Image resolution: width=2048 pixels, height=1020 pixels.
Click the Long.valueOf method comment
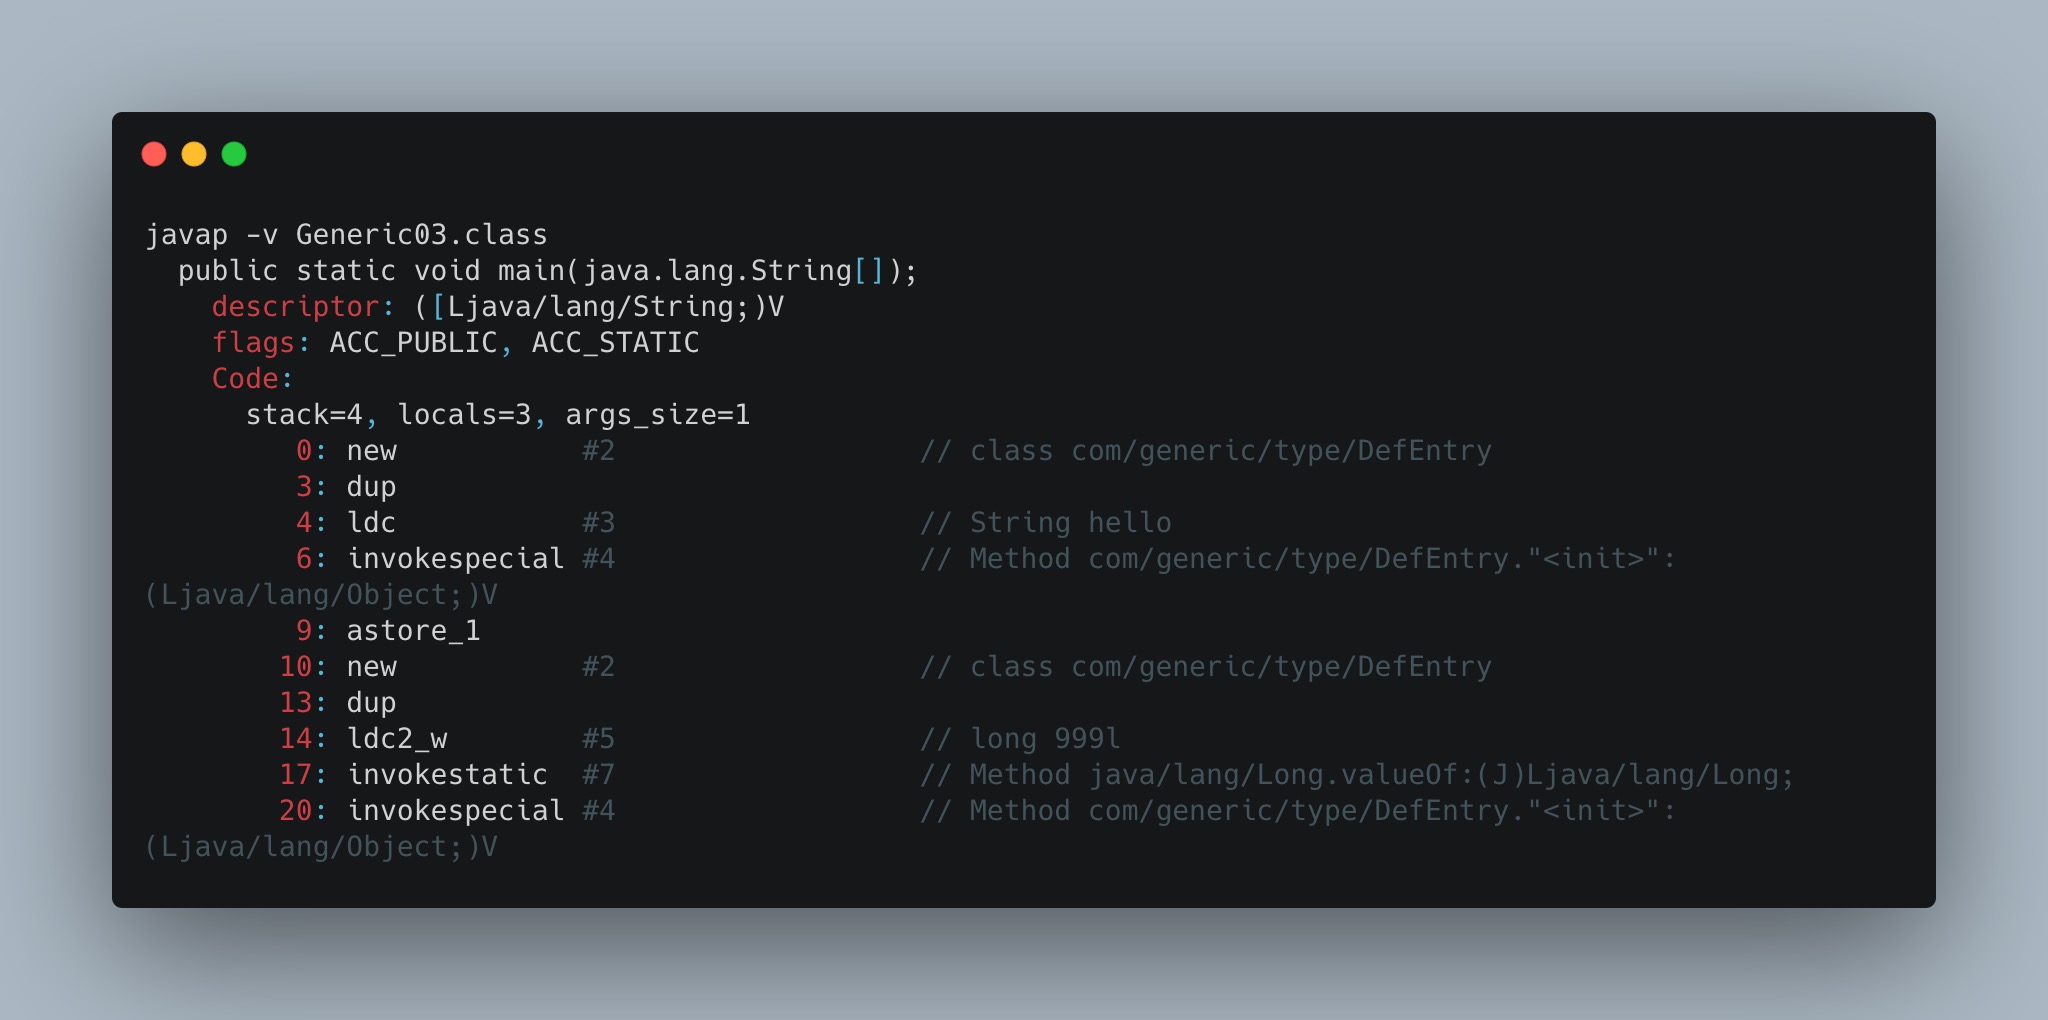pyautogui.click(x=1357, y=775)
